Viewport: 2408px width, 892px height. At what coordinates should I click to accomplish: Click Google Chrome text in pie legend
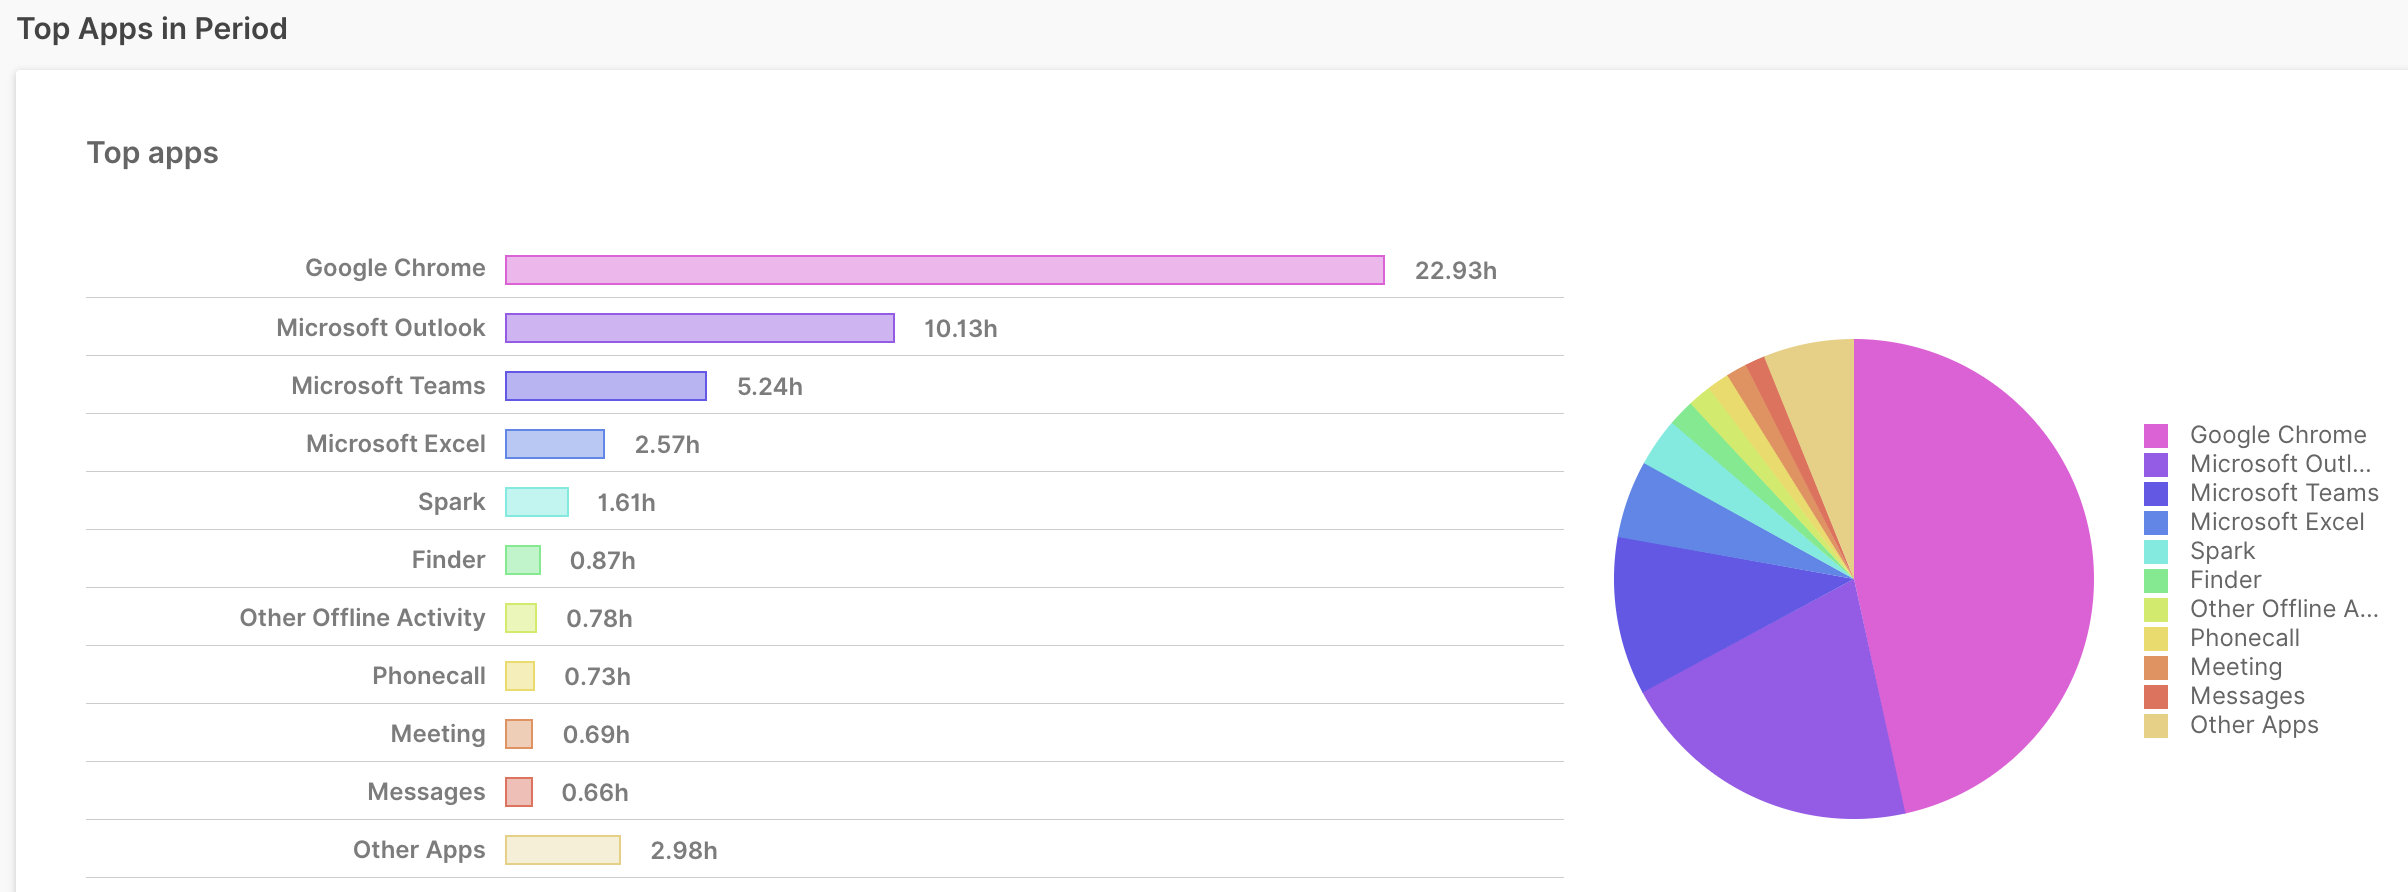(2278, 435)
